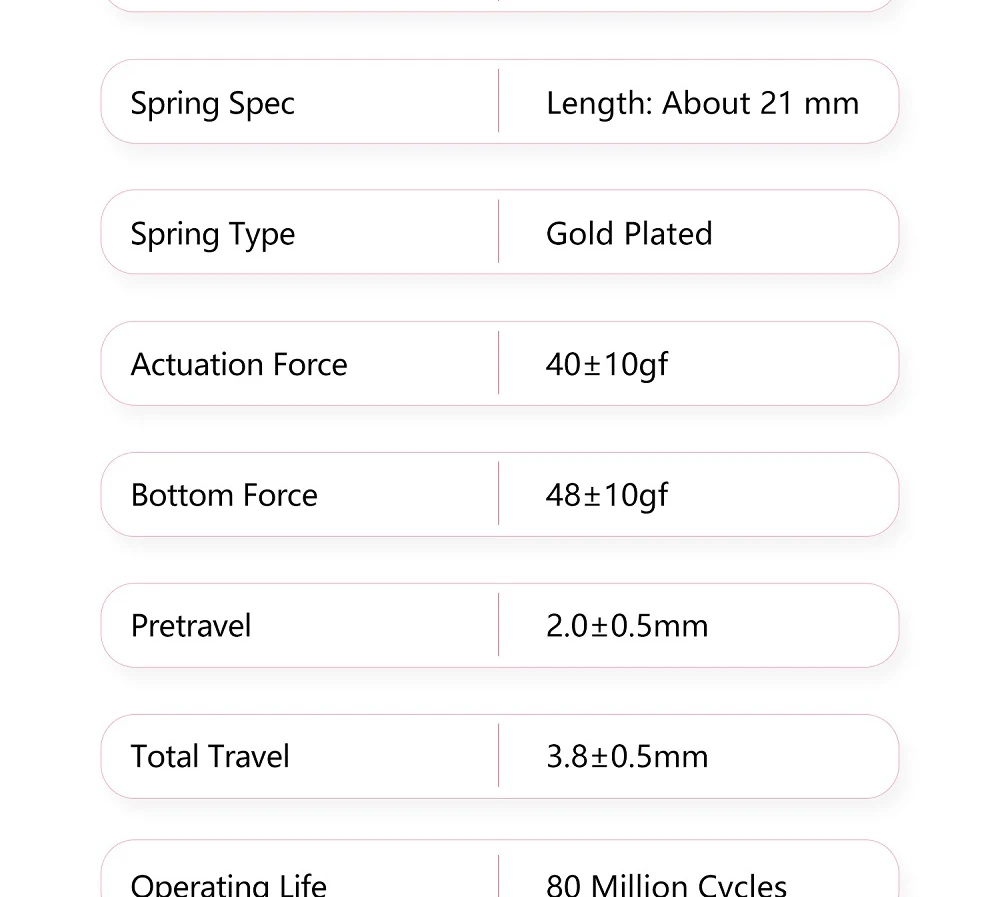The height and width of the screenshot is (897, 1000).
Task: Click the divider in the Actuation Force row
Action: pyautogui.click(x=498, y=363)
